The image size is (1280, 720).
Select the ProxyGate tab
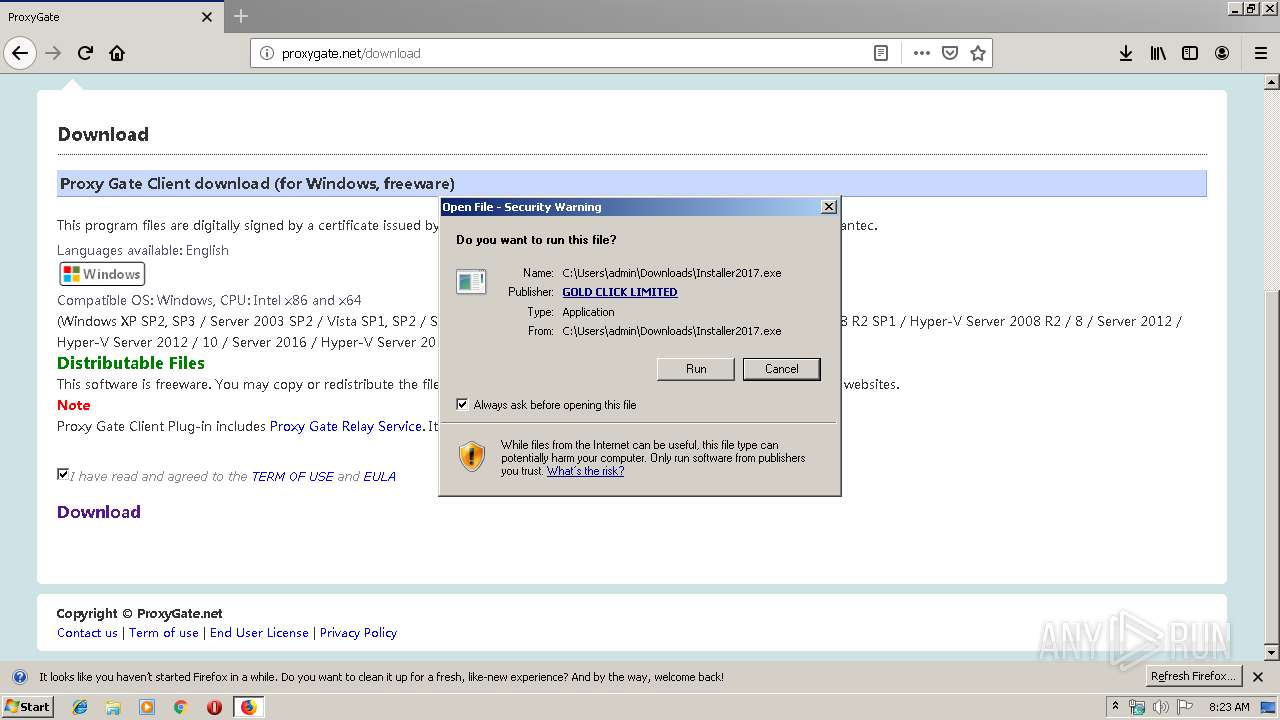pos(110,17)
